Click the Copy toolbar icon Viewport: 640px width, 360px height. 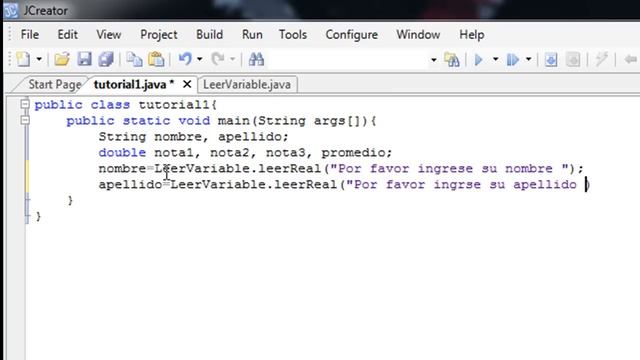[x=134, y=60]
